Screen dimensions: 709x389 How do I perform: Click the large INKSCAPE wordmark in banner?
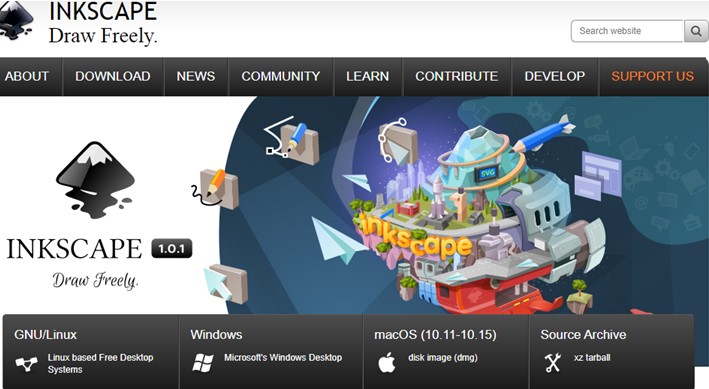click(x=74, y=249)
